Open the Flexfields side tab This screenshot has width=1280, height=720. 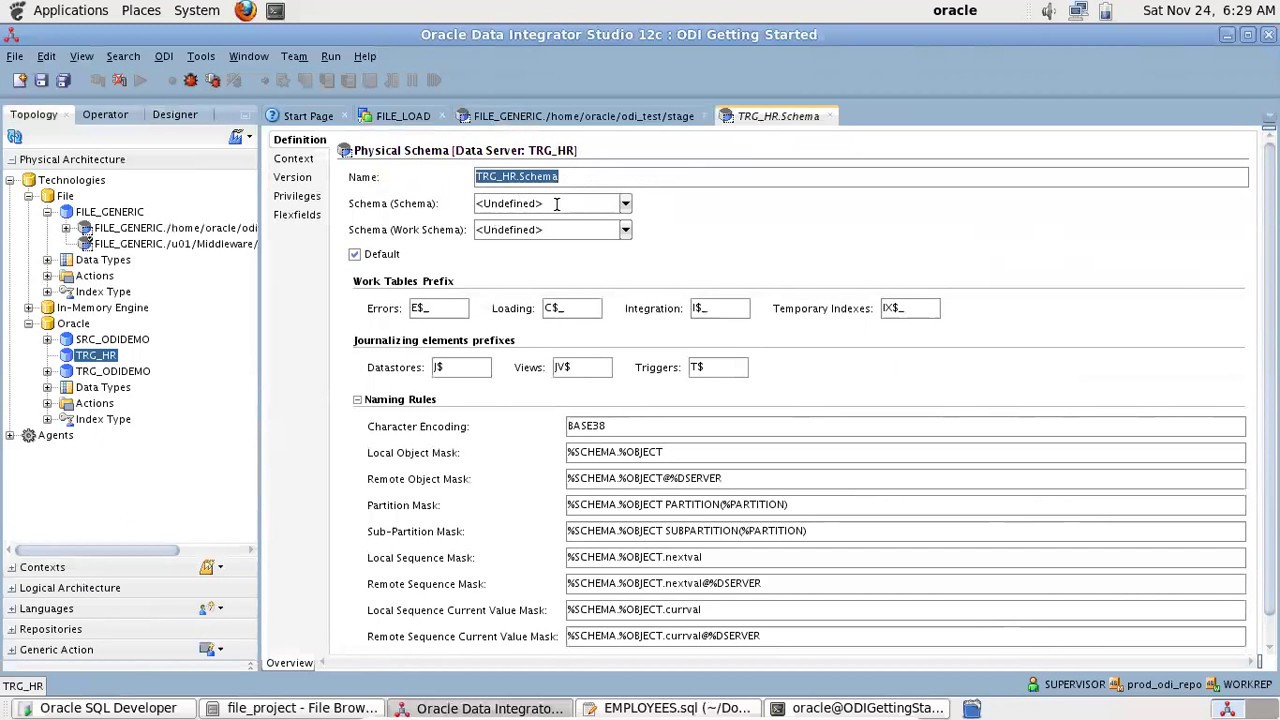coord(297,216)
